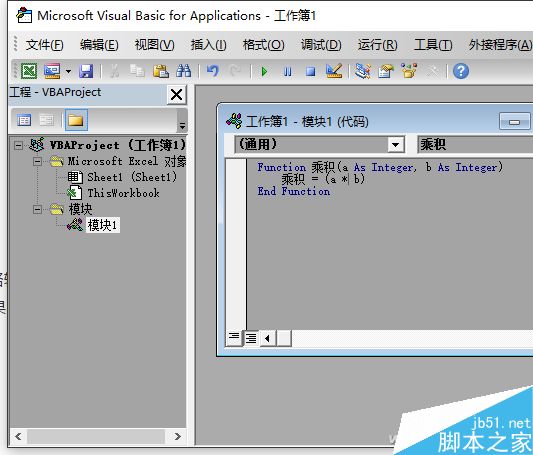Open the Project Explorer toolbar icon
This screenshot has height=455, width=533.
tap(363, 71)
